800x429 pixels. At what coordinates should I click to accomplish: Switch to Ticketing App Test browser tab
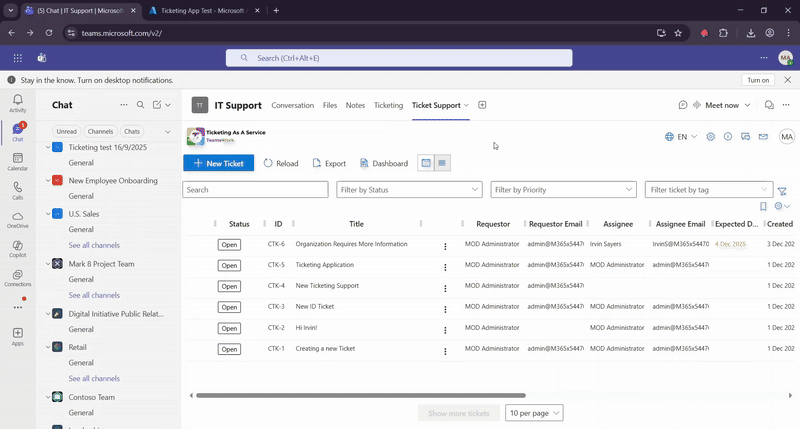tap(203, 10)
